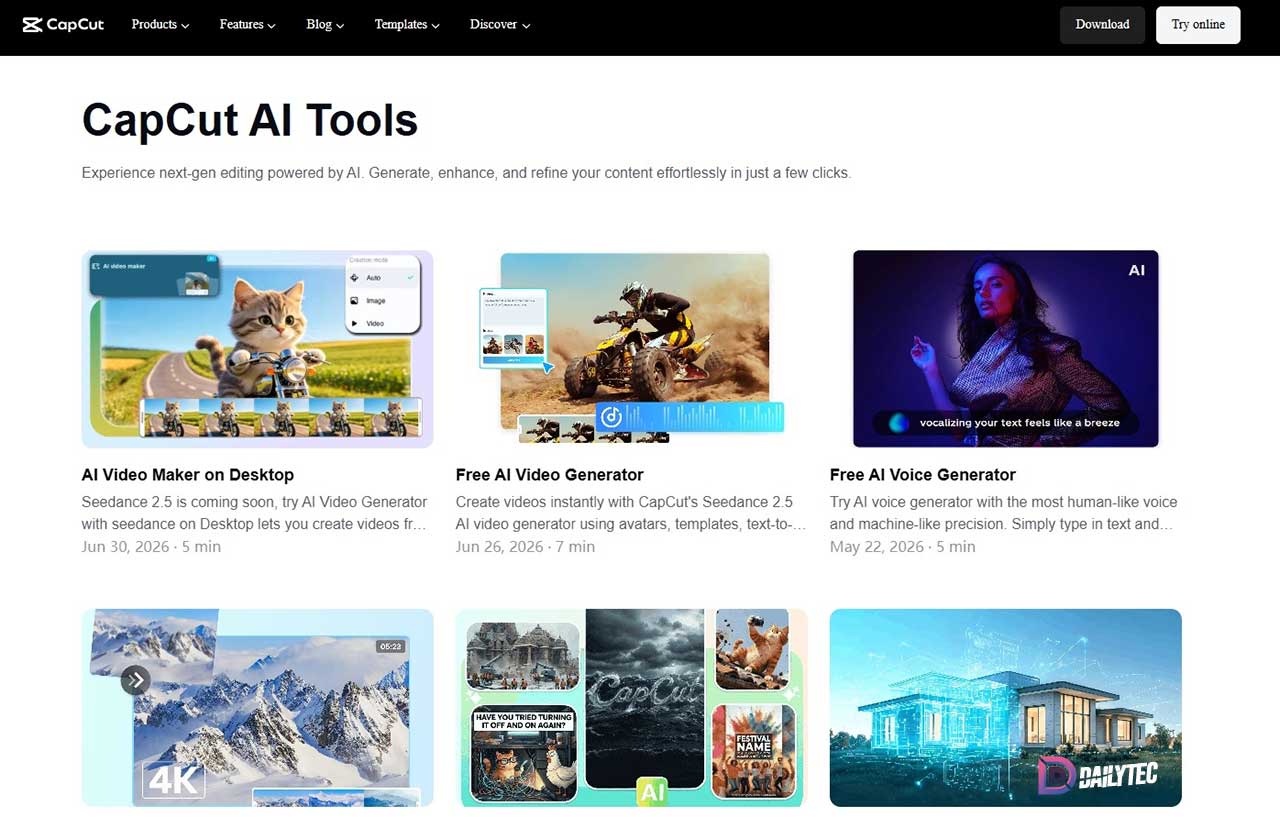Expand the Blog menu chevron

click(x=340, y=26)
